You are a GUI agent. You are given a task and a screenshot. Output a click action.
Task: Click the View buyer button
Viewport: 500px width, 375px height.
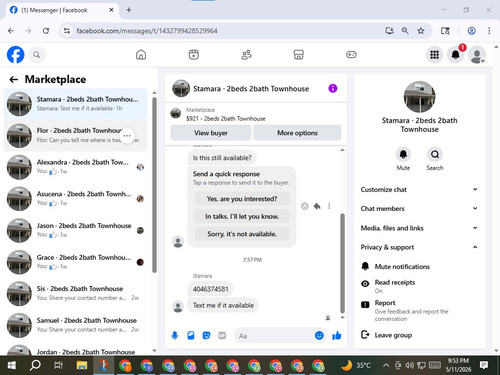[x=211, y=133]
